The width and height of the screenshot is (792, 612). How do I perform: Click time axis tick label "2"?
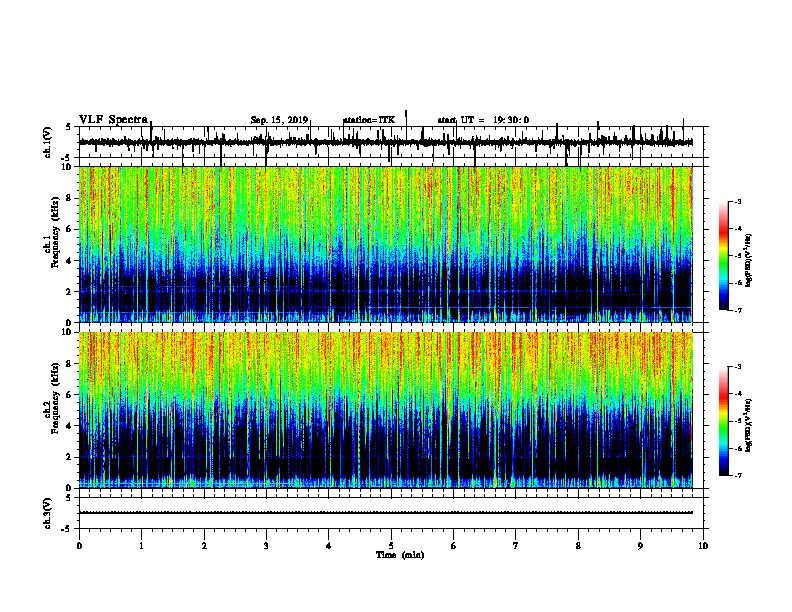[204, 546]
